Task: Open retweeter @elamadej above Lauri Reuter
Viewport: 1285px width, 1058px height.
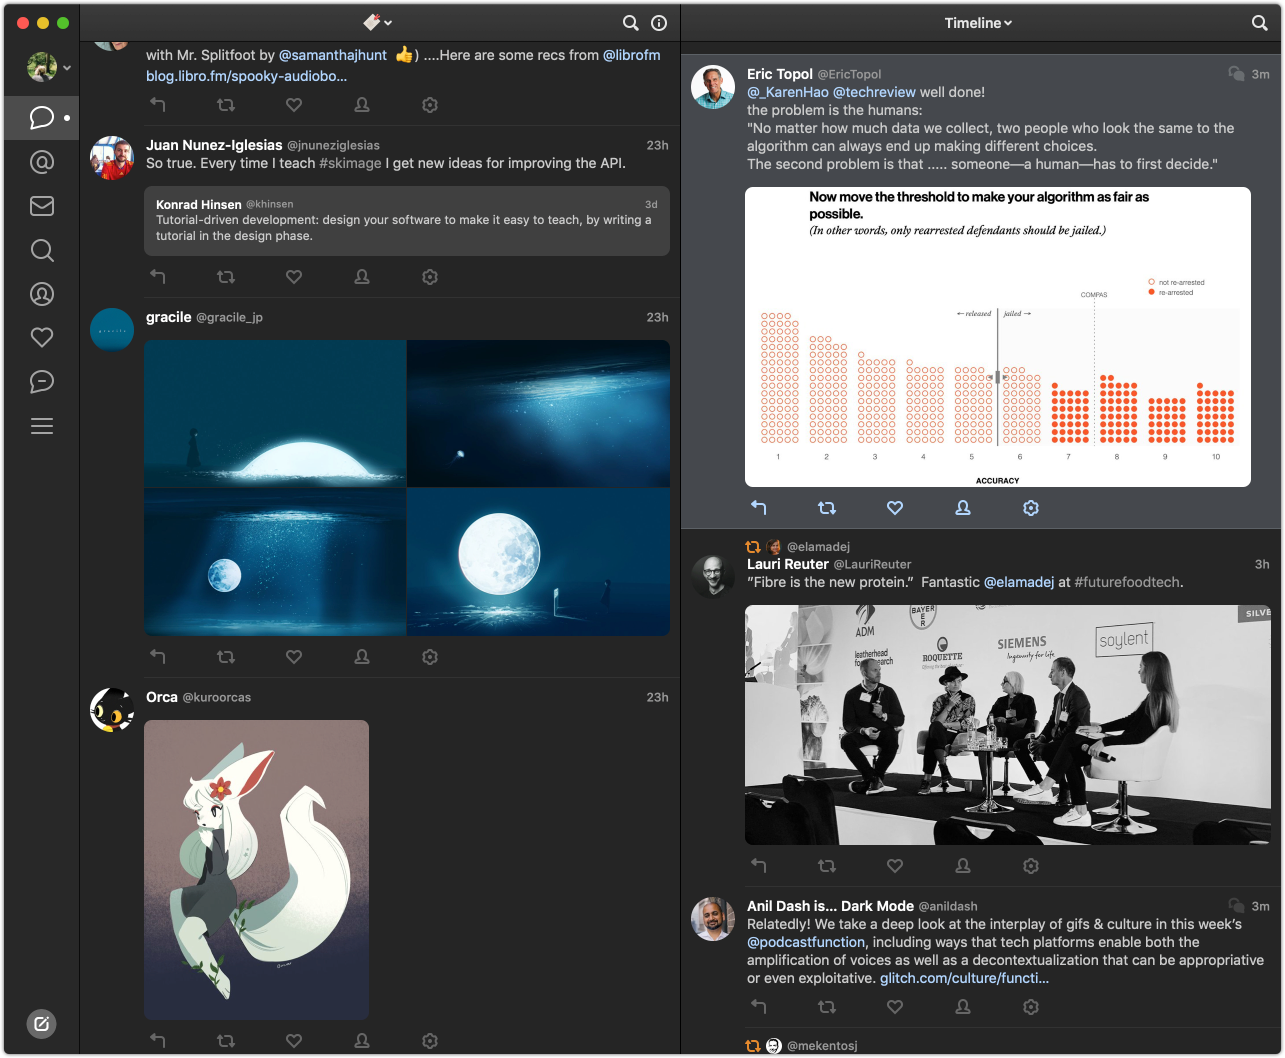Action: click(818, 547)
